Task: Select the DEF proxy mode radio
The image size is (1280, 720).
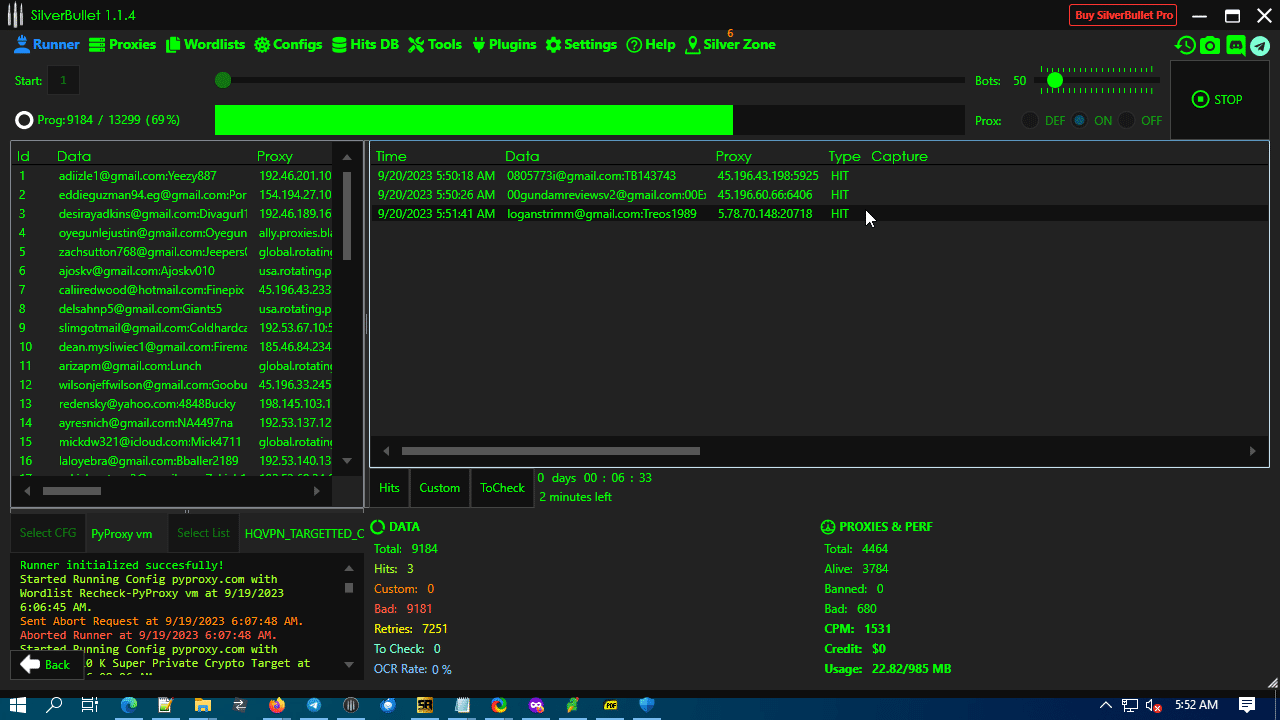Action: click(1030, 120)
